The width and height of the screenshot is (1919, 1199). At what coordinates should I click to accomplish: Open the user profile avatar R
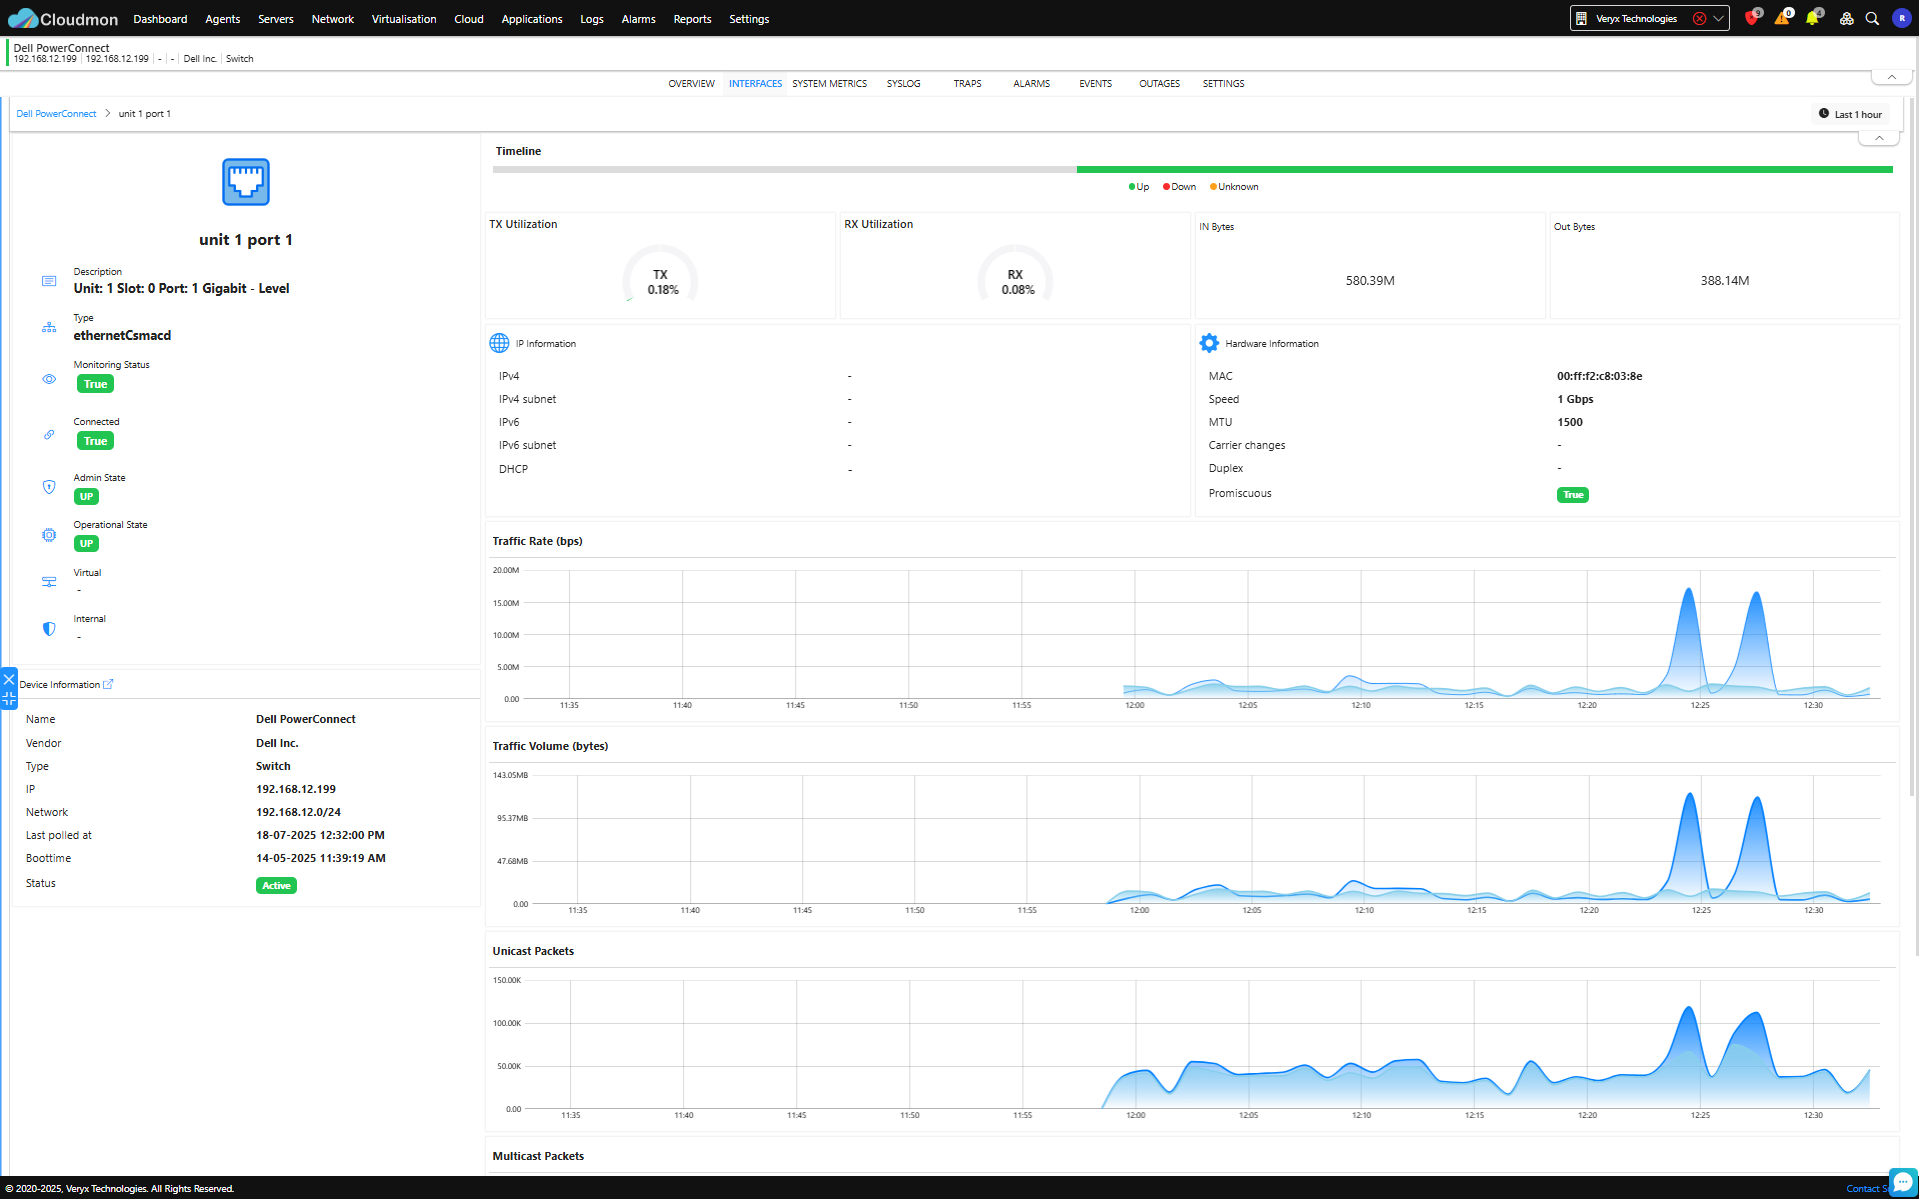click(1901, 19)
